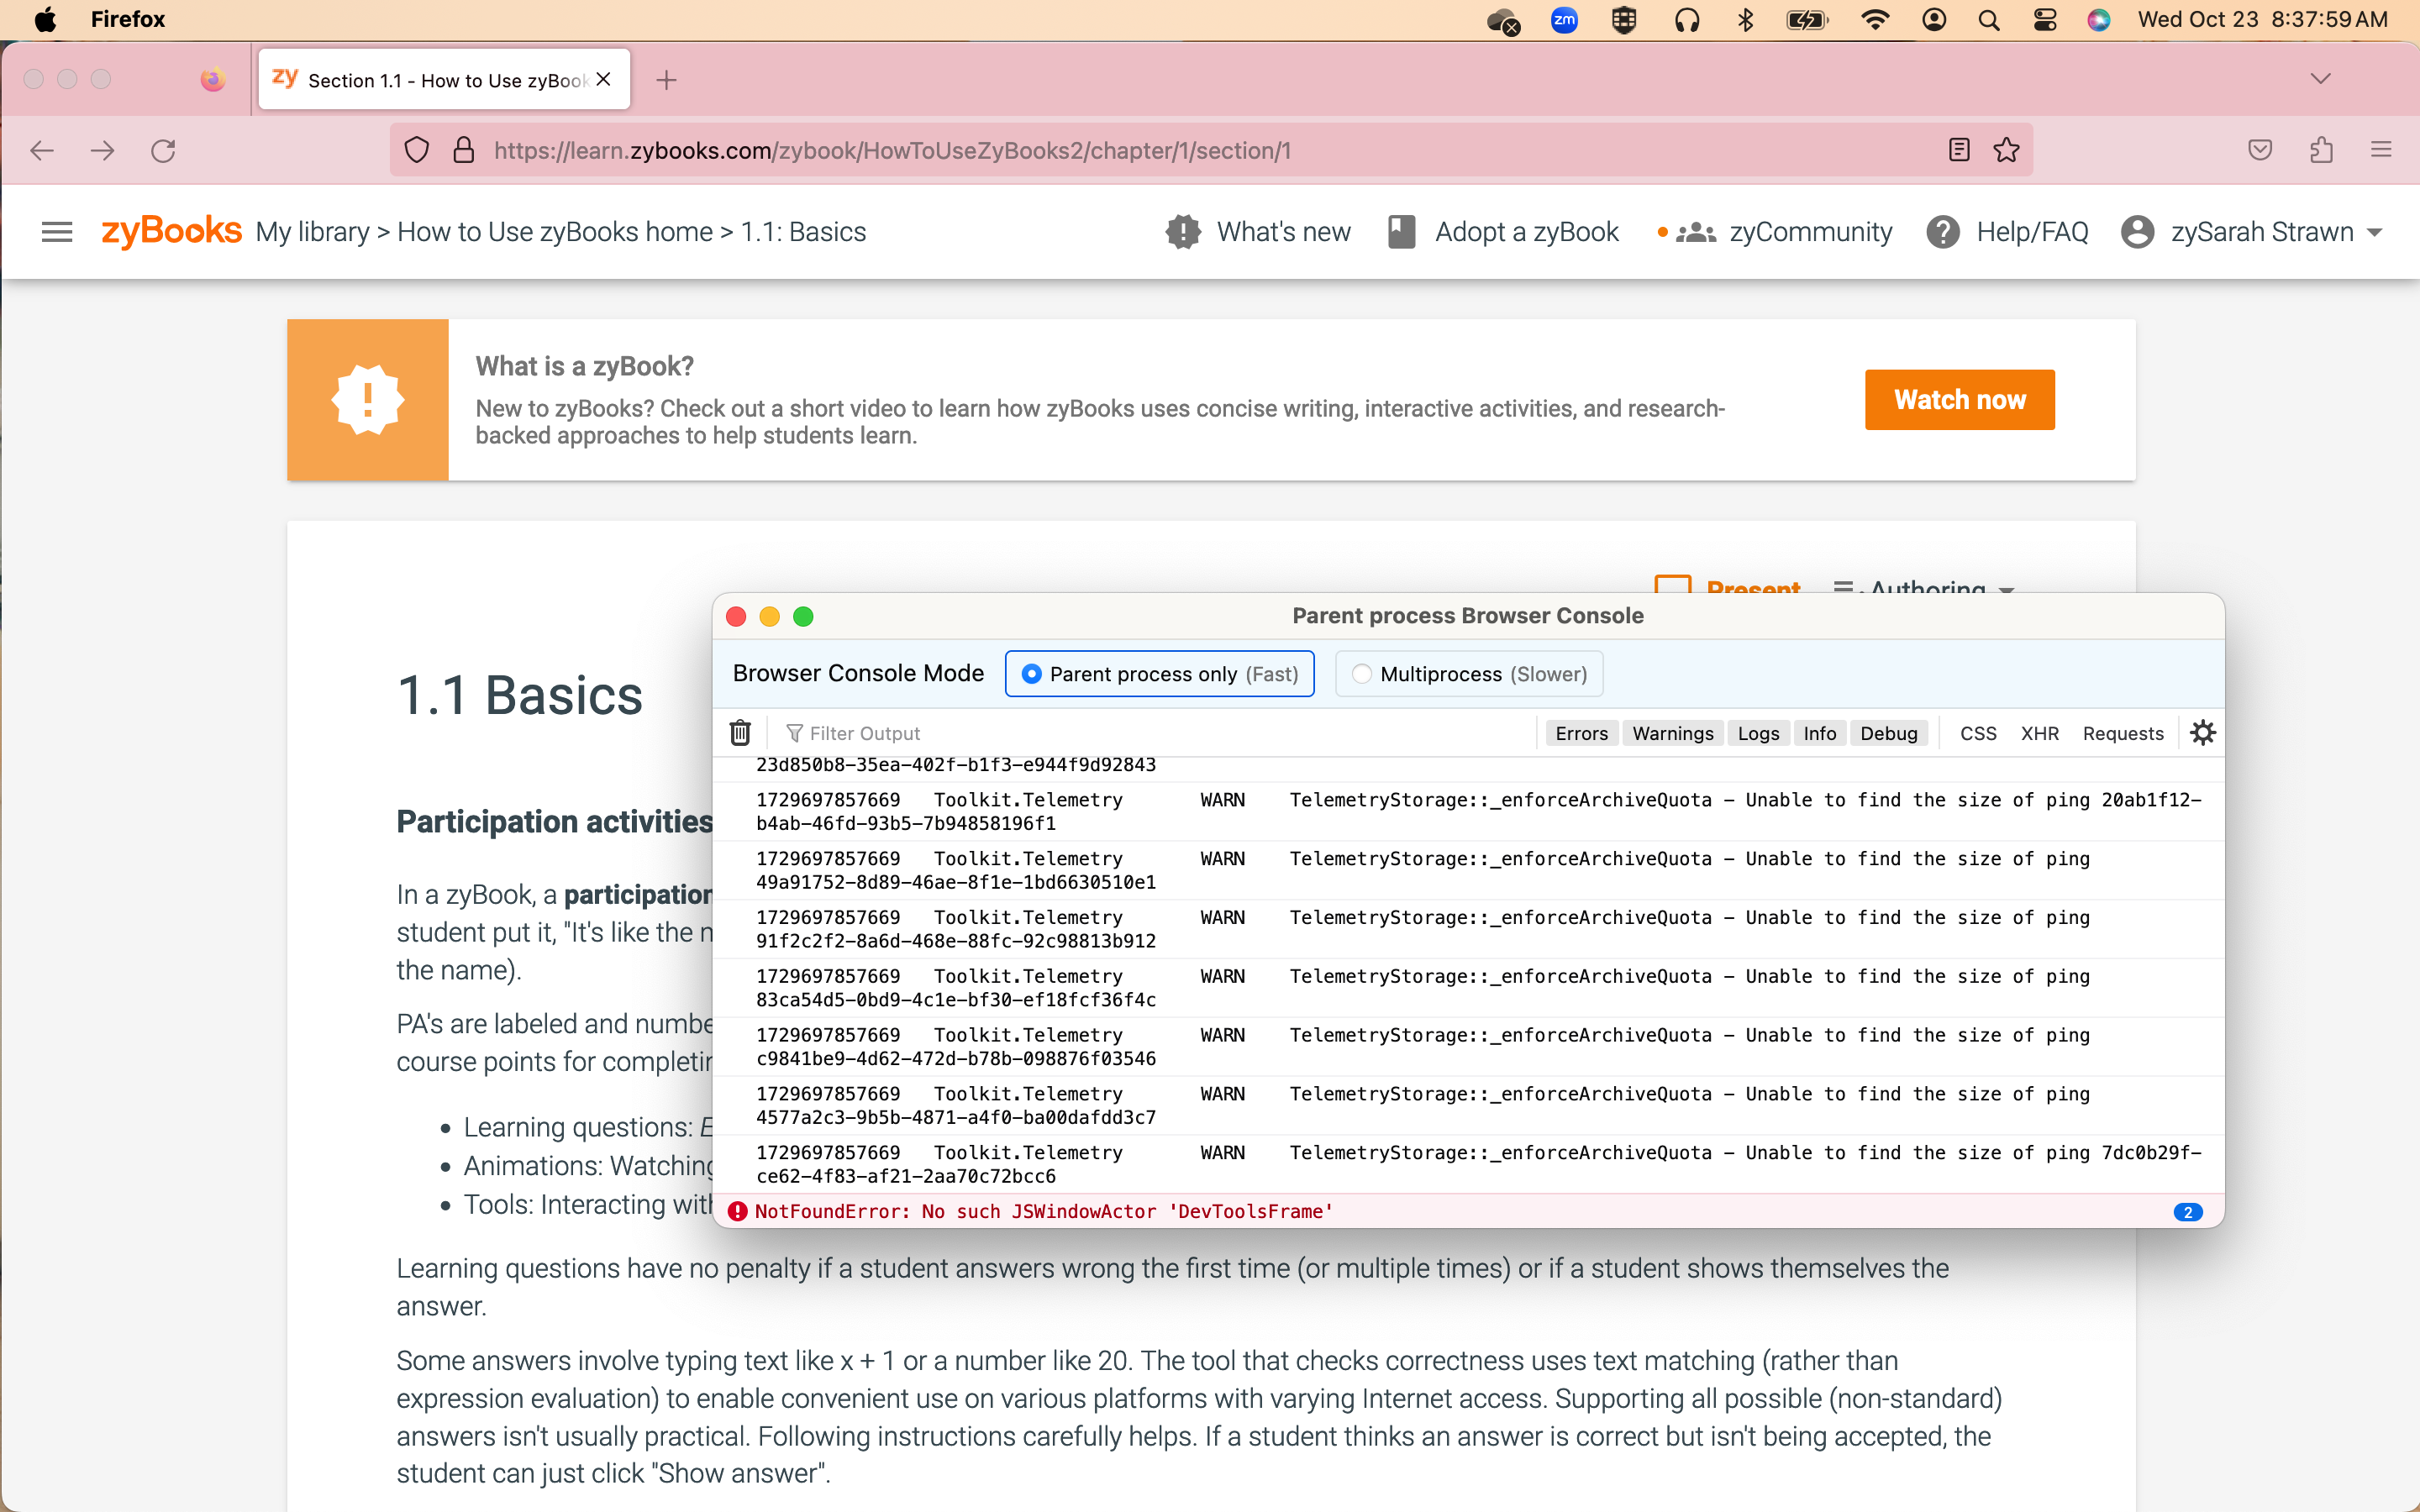This screenshot has width=2420, height=1512.
Task: Click the warning ending in 2aa70c72bcc6
Action: pyautogui.click(x=1468, y=1164)
